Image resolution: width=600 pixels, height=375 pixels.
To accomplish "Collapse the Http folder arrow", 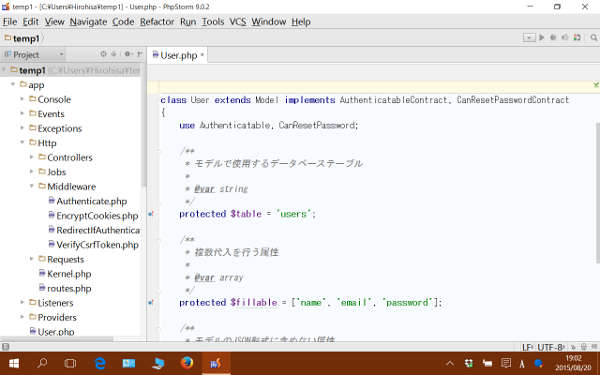I will click(22, 142).
